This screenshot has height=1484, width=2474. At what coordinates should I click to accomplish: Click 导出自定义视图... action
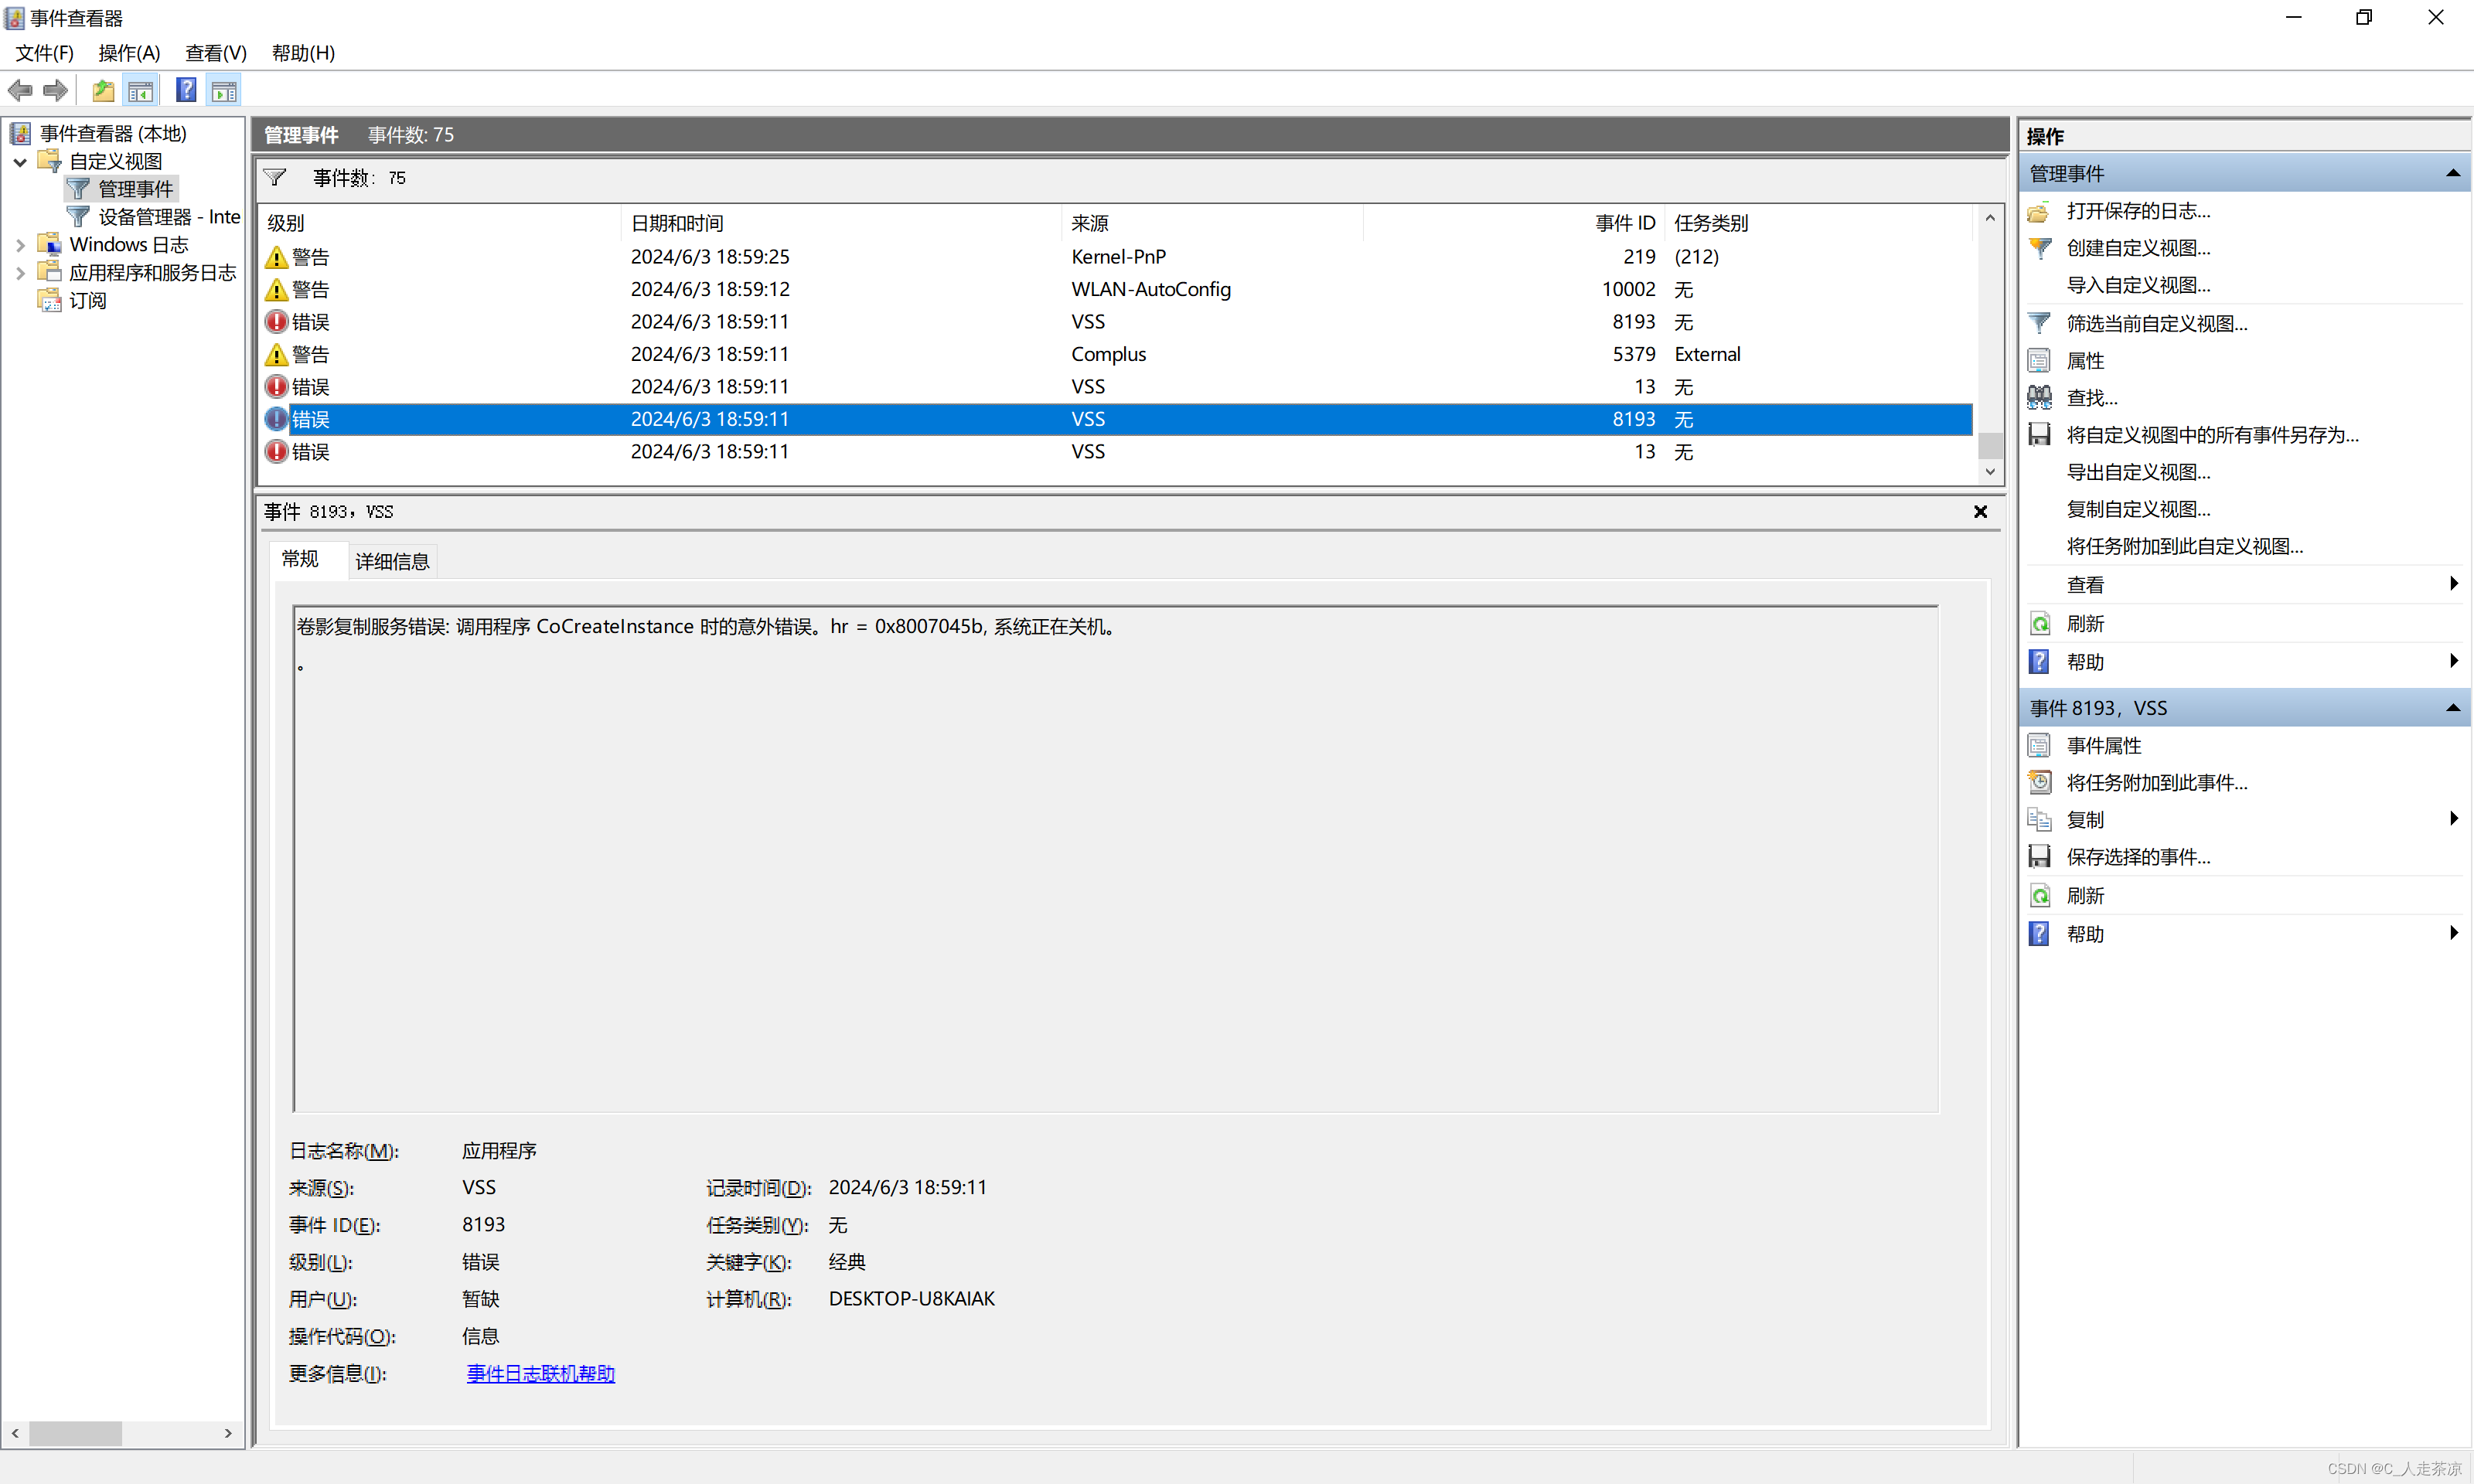pyautogui.click(x=2139, y=472)
